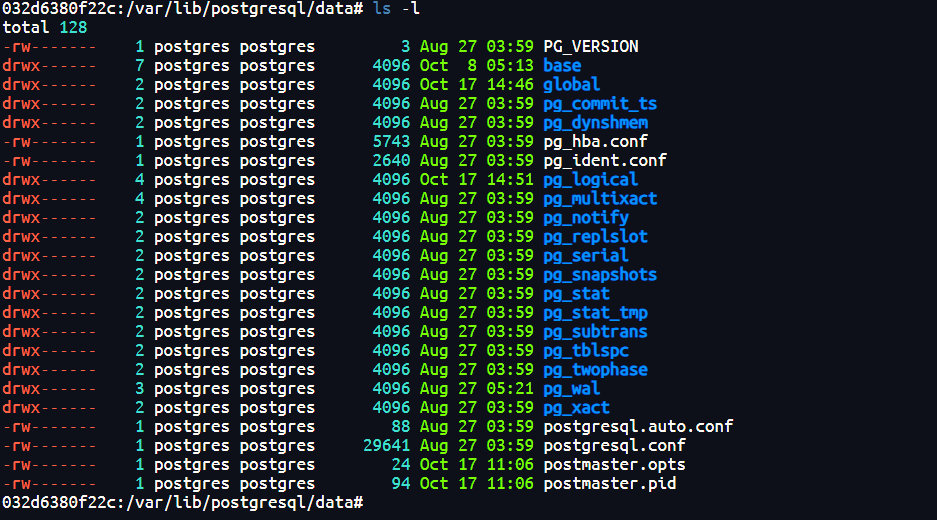The image size is (937, 520).
Task: Select the pg_xact directory name
Action: tap(576, 408)
